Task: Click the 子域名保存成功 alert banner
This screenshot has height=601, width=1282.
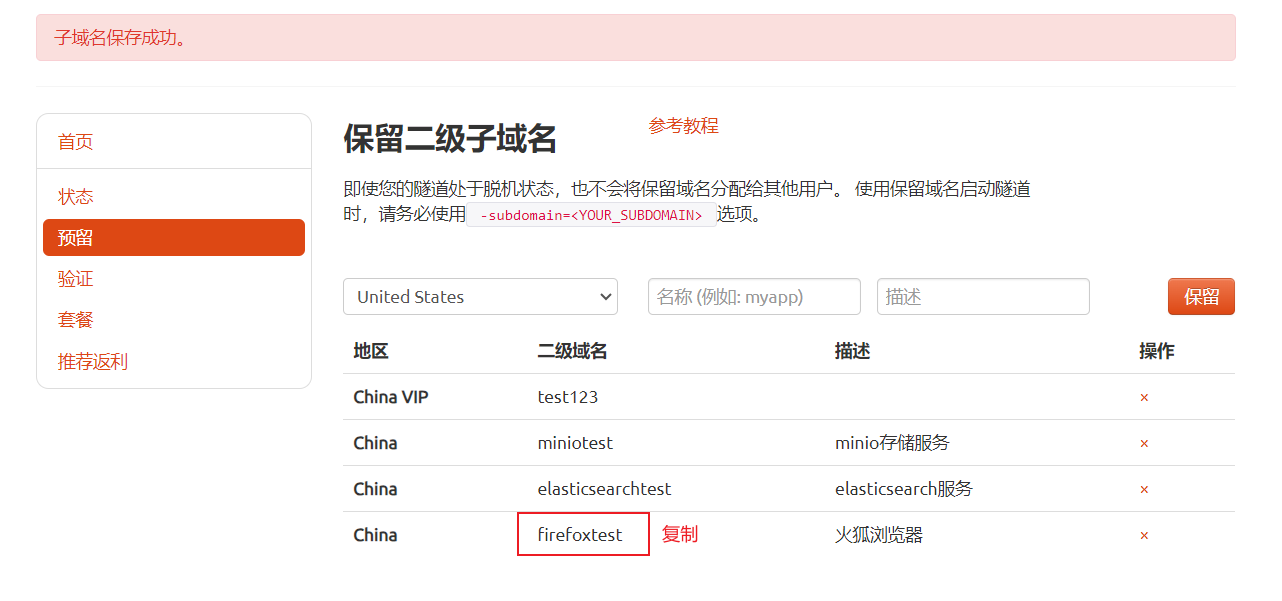Action: click(x=636, y=38)
